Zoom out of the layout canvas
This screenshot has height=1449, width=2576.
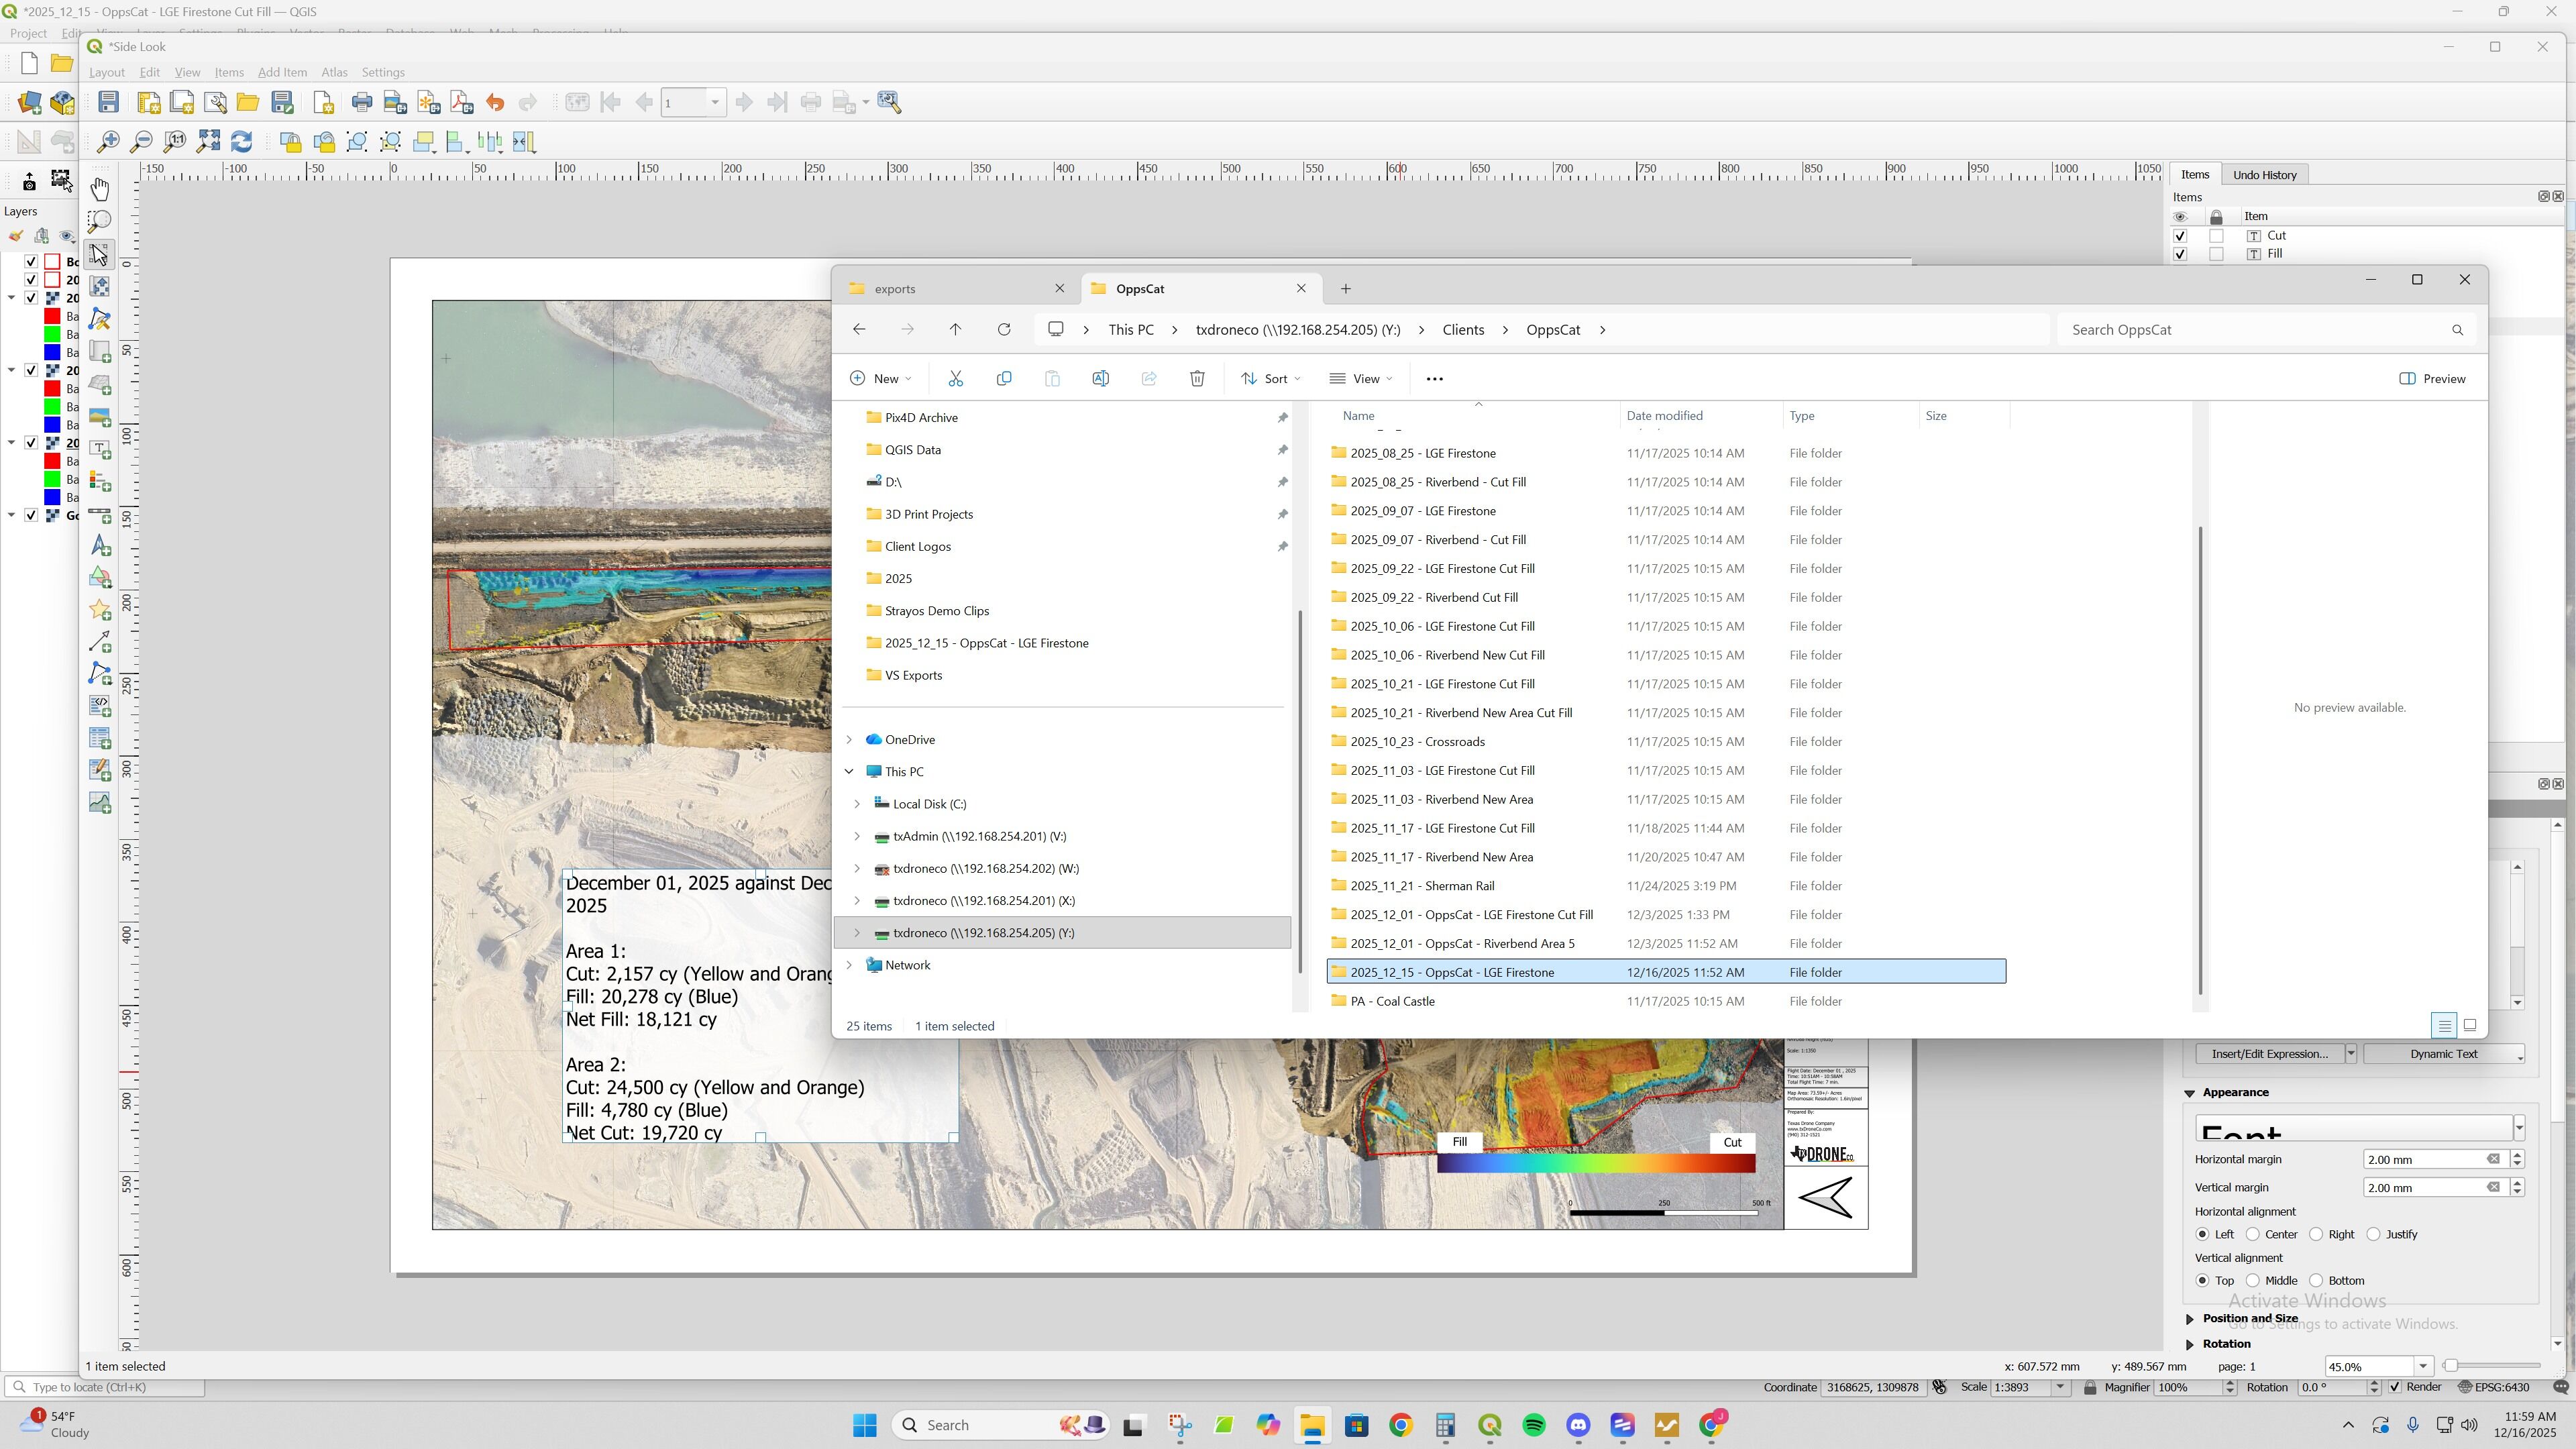142,142
